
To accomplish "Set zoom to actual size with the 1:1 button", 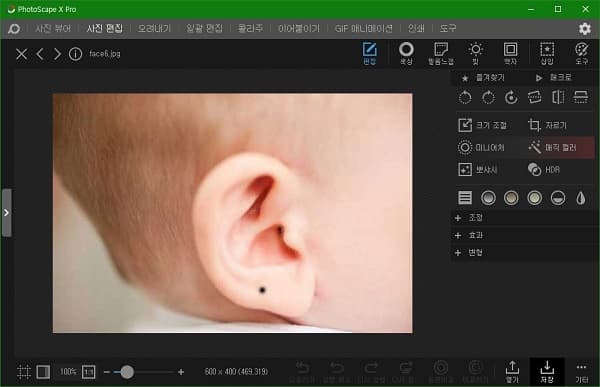I will [x=89, y=372].
